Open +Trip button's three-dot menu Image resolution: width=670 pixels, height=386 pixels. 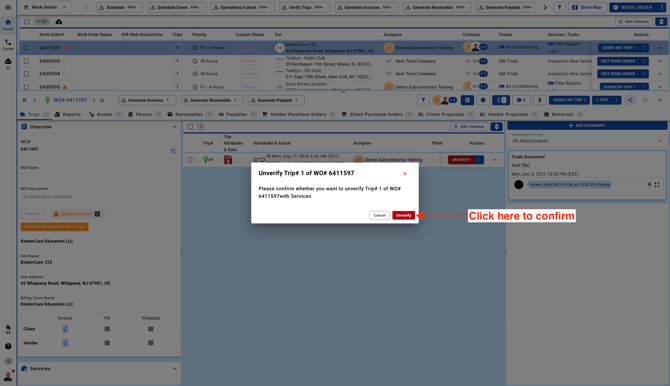(x=616, y=100)
